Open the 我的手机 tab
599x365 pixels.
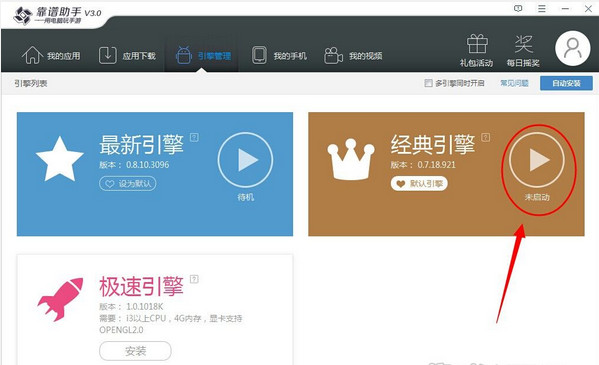(x=279, y=56)
